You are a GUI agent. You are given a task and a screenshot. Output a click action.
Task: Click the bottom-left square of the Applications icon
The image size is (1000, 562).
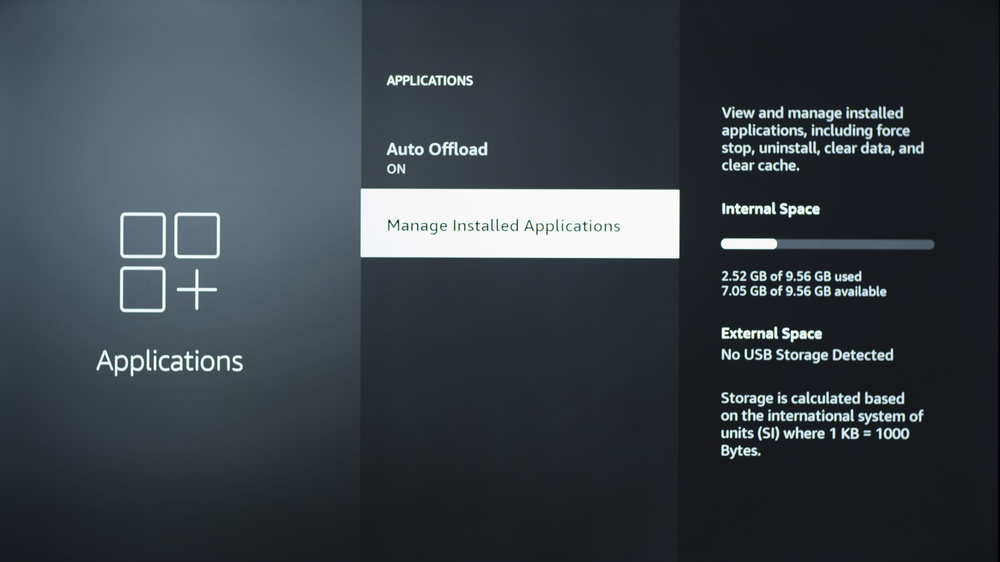(x=142, y=290)
